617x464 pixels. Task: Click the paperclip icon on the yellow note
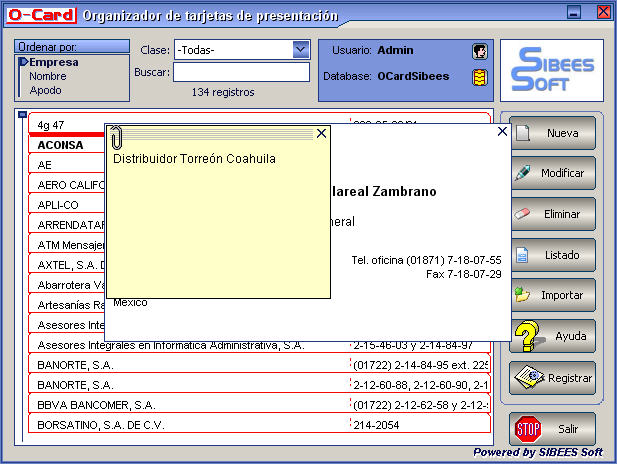[x=116, y=137]
